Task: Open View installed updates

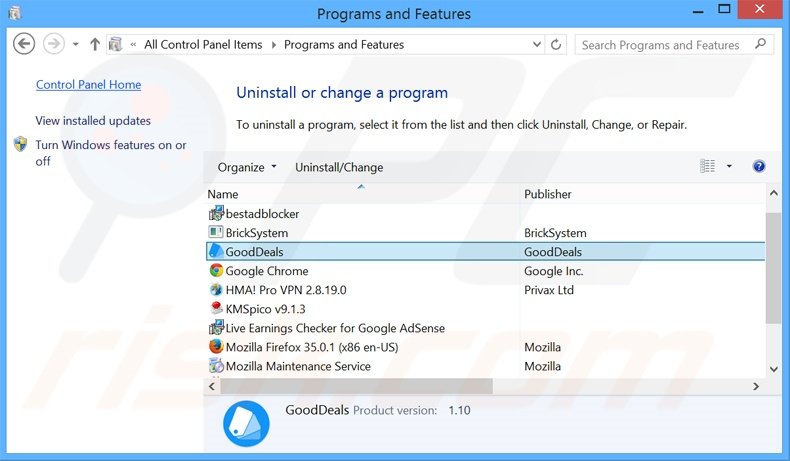Action: click(x=93, y=120)
